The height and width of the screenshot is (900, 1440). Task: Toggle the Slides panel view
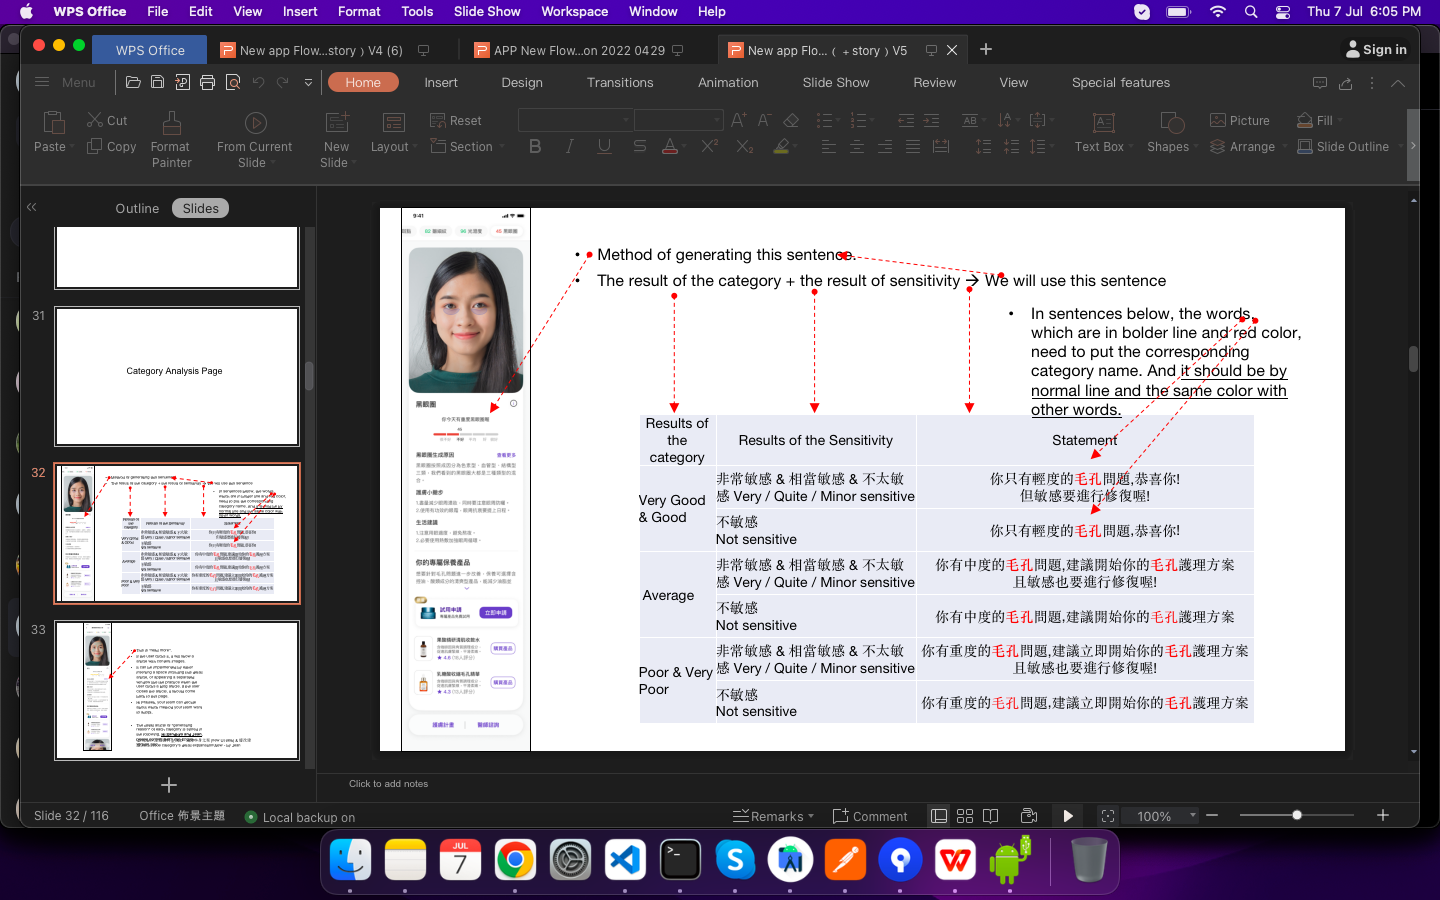click(x=200, y=208)
